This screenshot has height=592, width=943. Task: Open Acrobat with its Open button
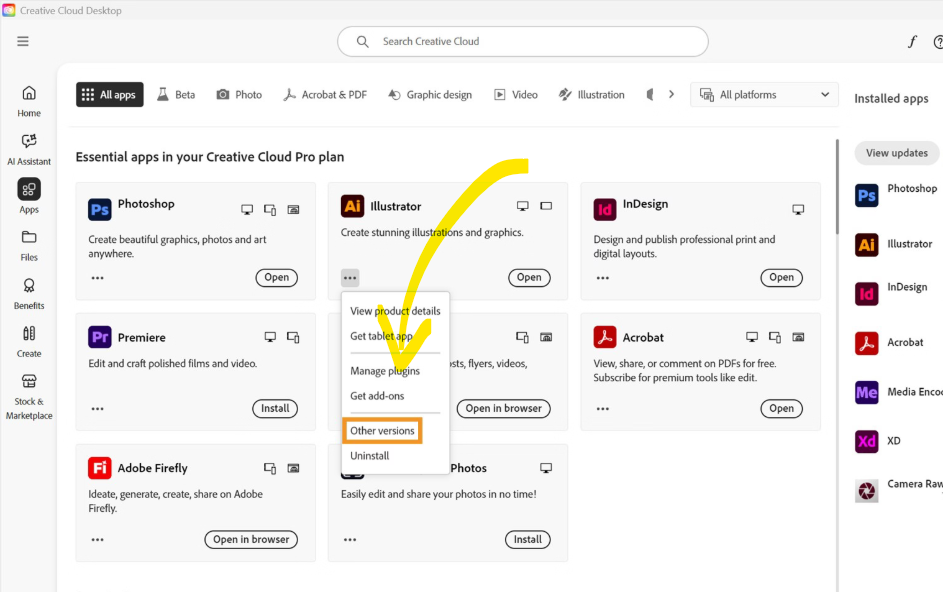click(x=781, y=409)
